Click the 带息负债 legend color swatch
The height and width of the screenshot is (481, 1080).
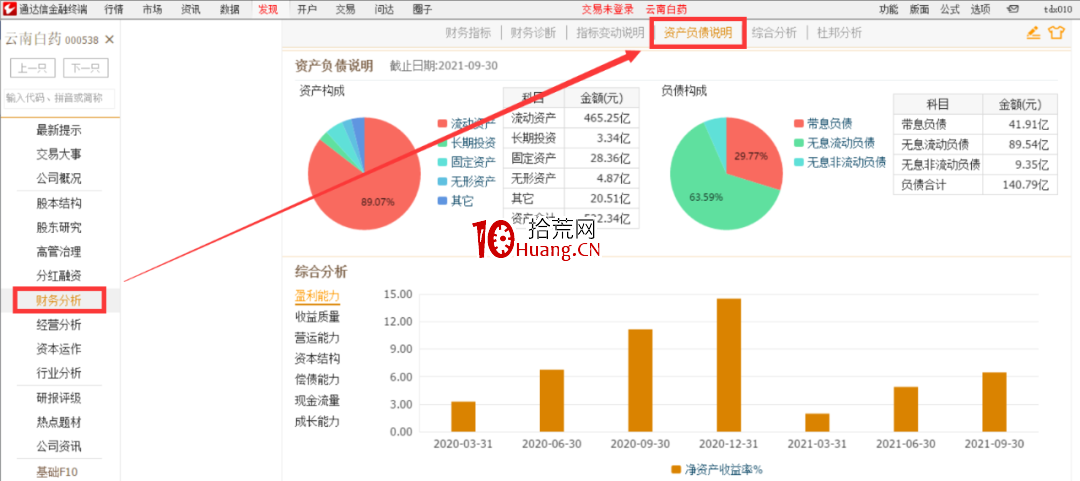point(799,124)
